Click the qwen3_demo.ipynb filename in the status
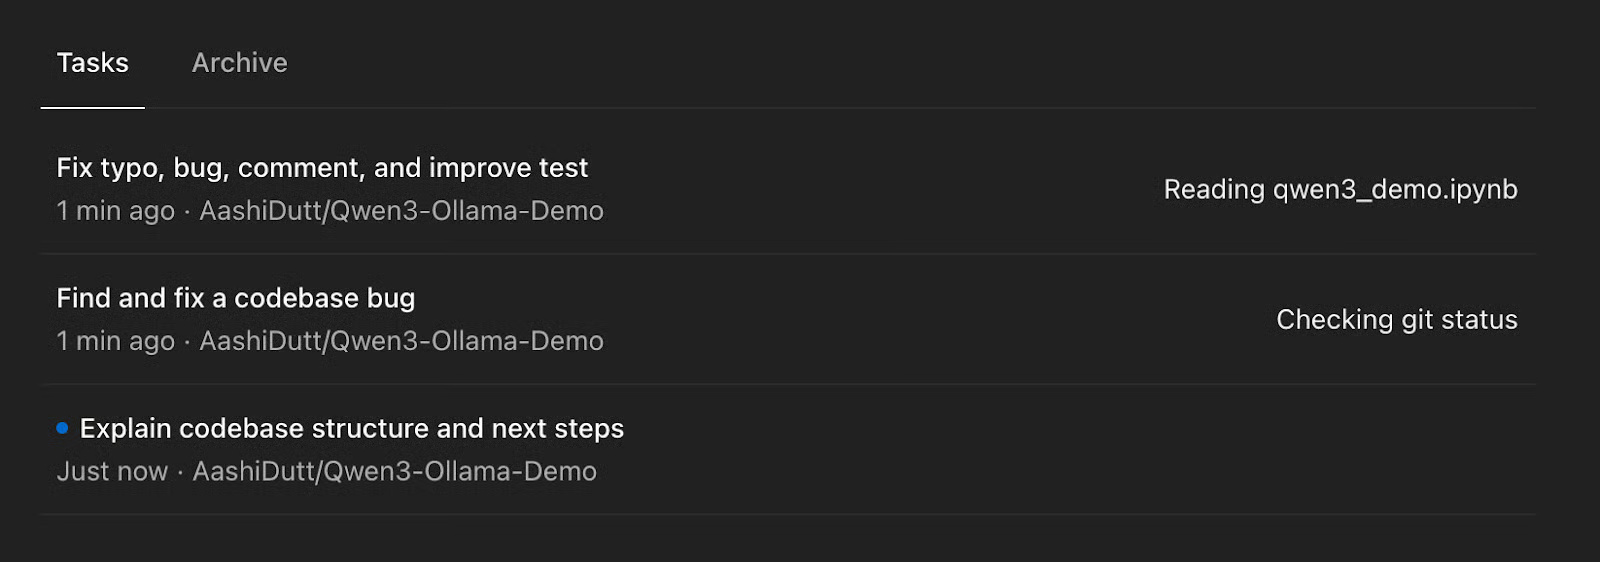 [1395, 189]
